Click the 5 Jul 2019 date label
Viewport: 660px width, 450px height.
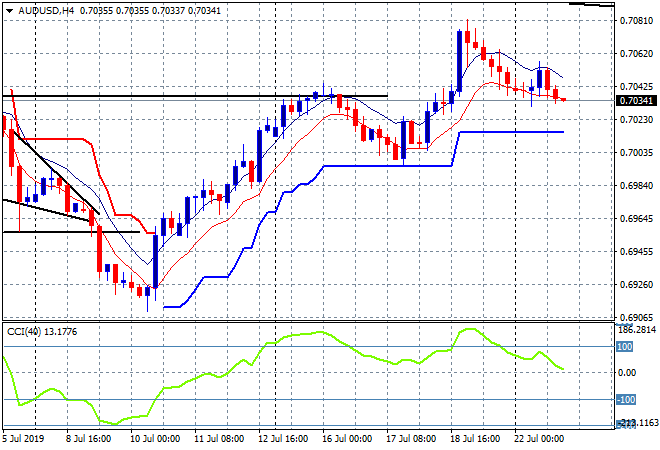[x=23, y=439]
